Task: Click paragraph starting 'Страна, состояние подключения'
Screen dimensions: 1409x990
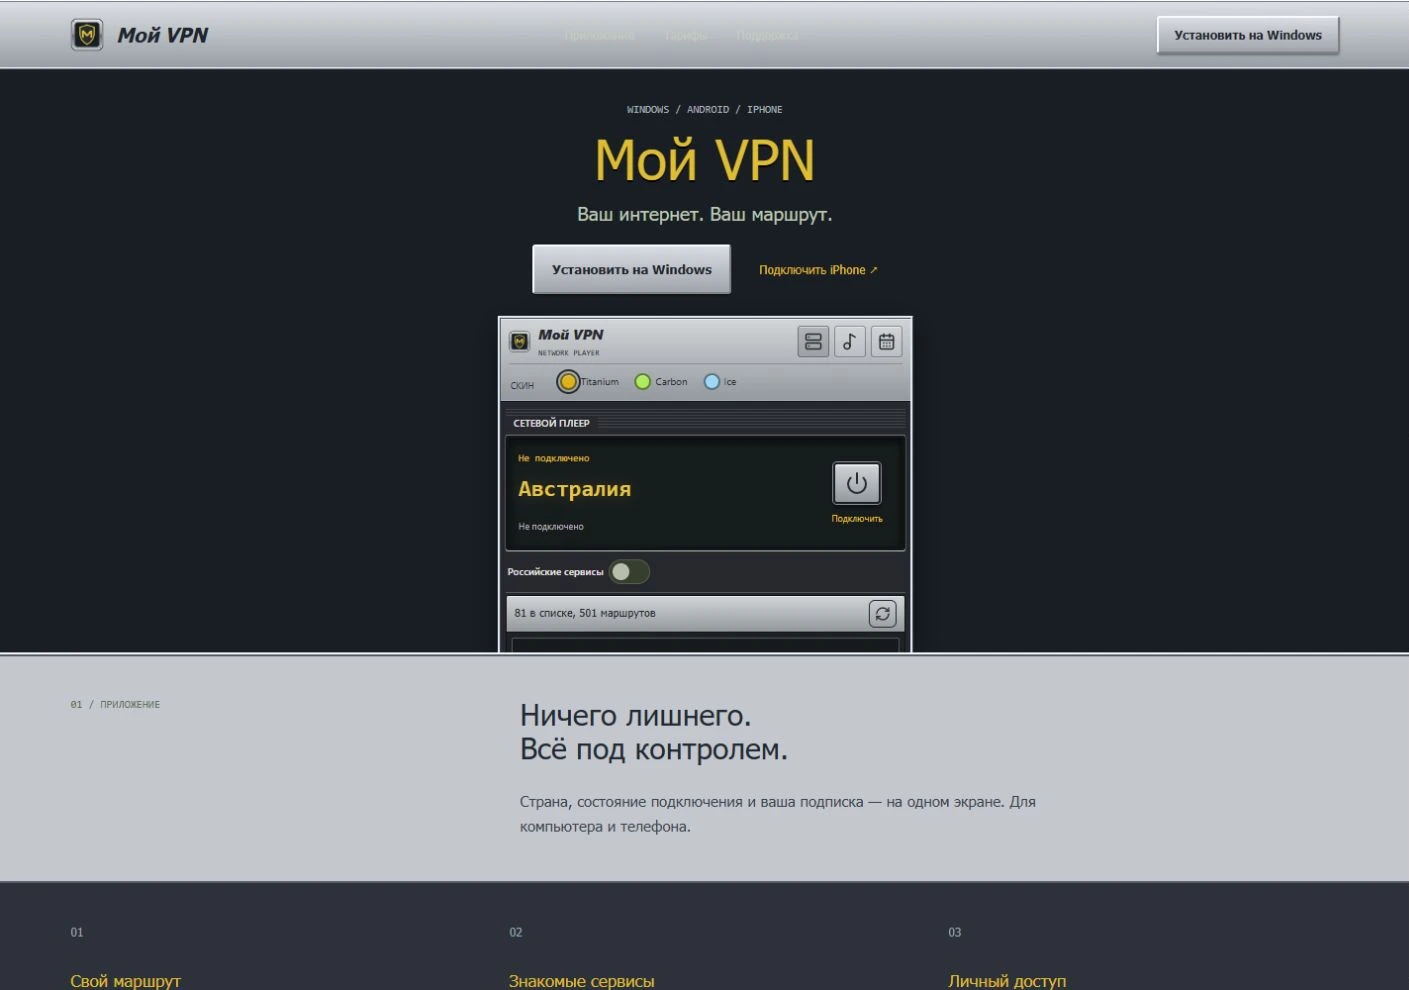Action: tap(778, 814)
